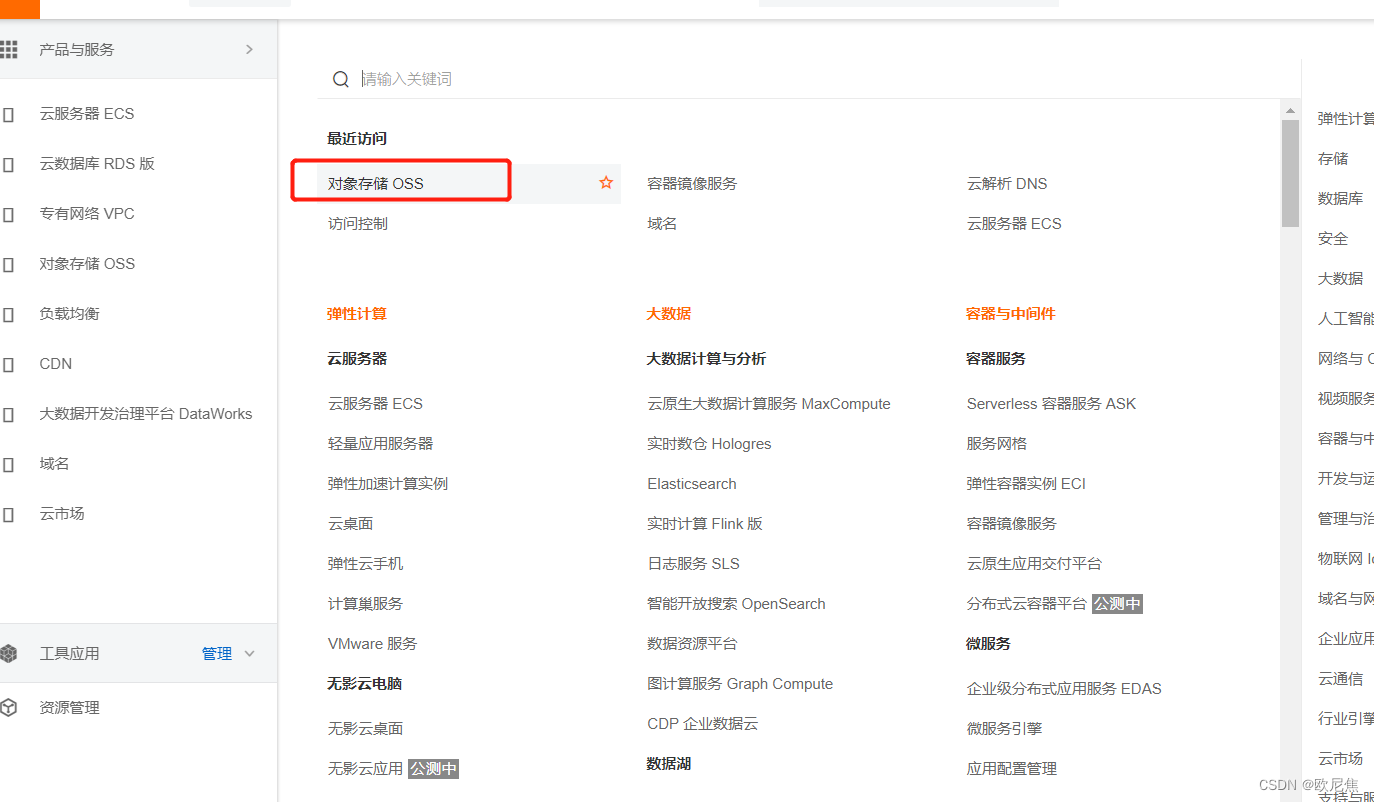The width and height of the screenshot is (1374, 802).
Task: Collapse the 工具应用 section chevron
Action: point(250,653)
